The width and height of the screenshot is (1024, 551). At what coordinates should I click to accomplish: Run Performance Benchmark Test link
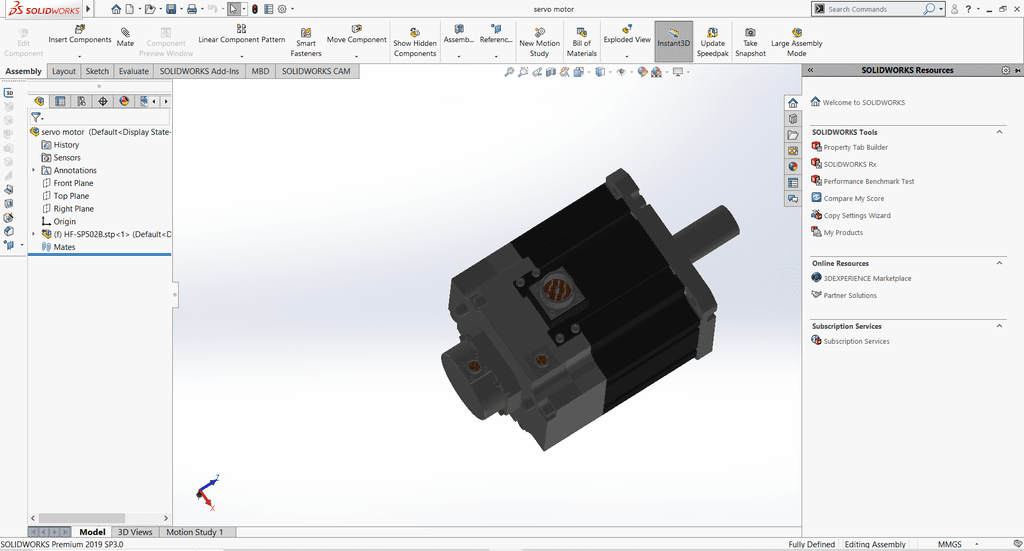click(869, 181)
